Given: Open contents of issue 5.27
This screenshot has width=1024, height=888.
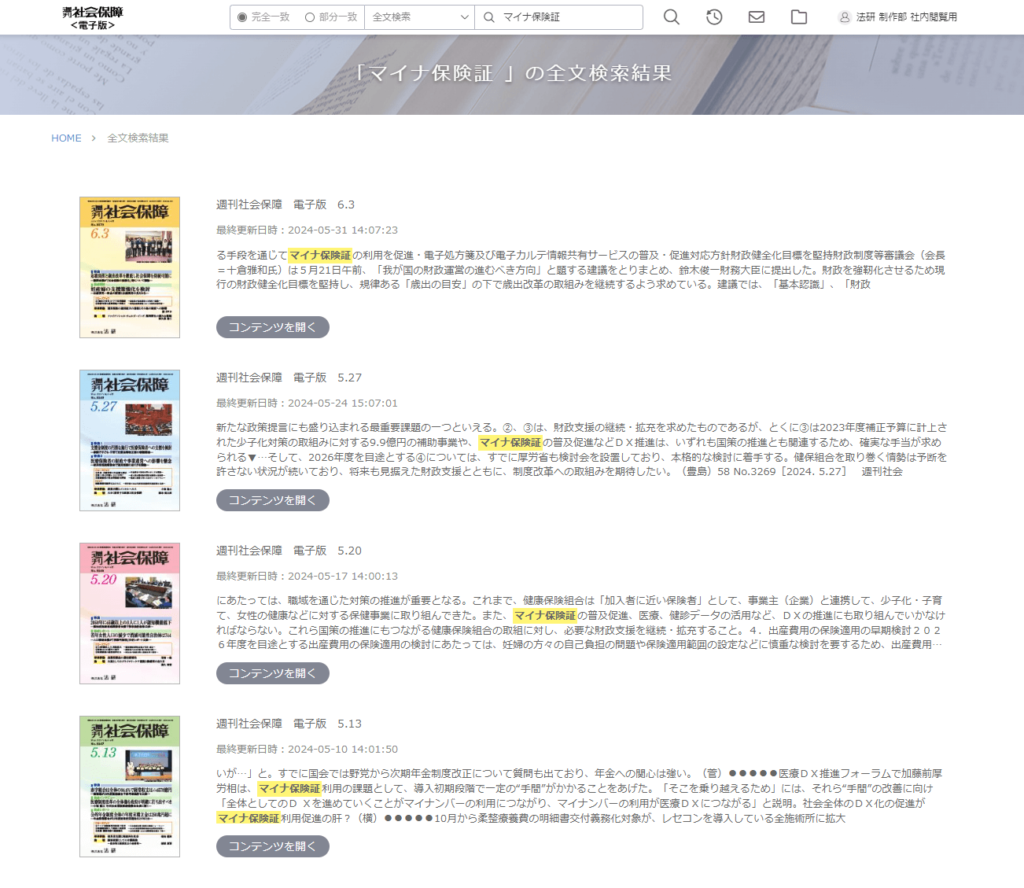Looking at the screenshot, I should coord(272,500).
